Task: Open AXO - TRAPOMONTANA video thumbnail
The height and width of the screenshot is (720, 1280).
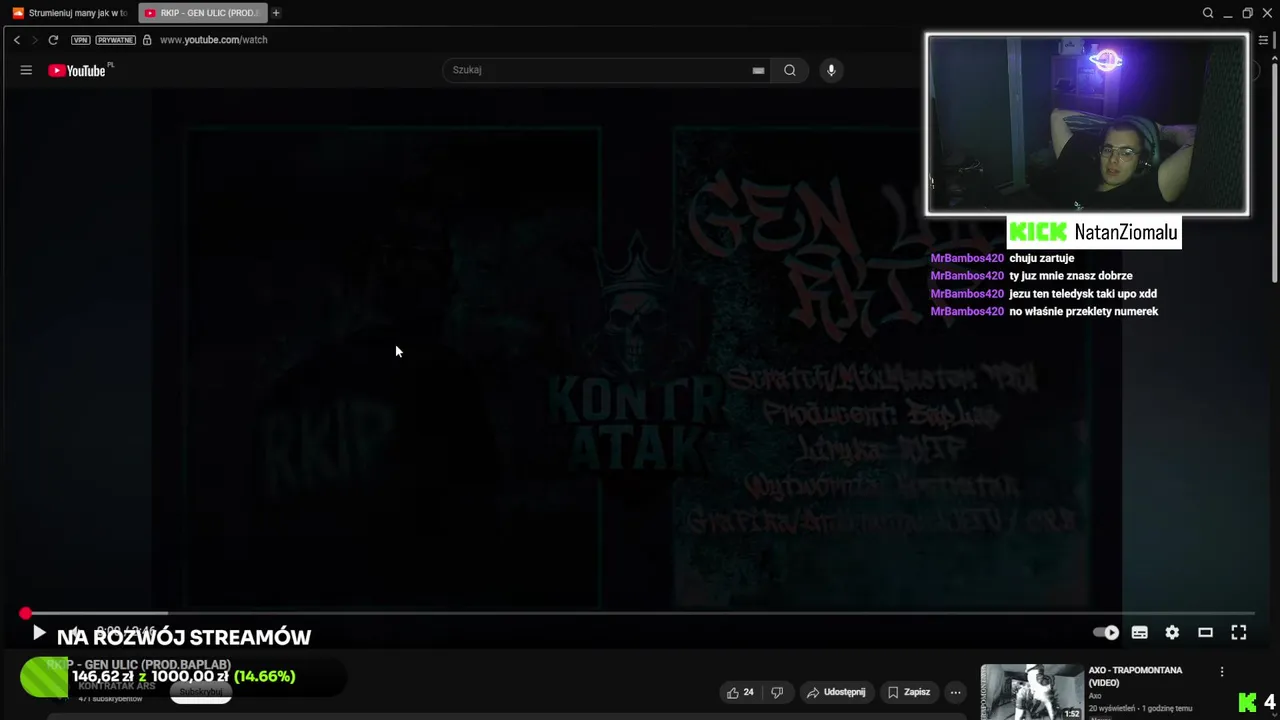Action: tap(1032, 692)
